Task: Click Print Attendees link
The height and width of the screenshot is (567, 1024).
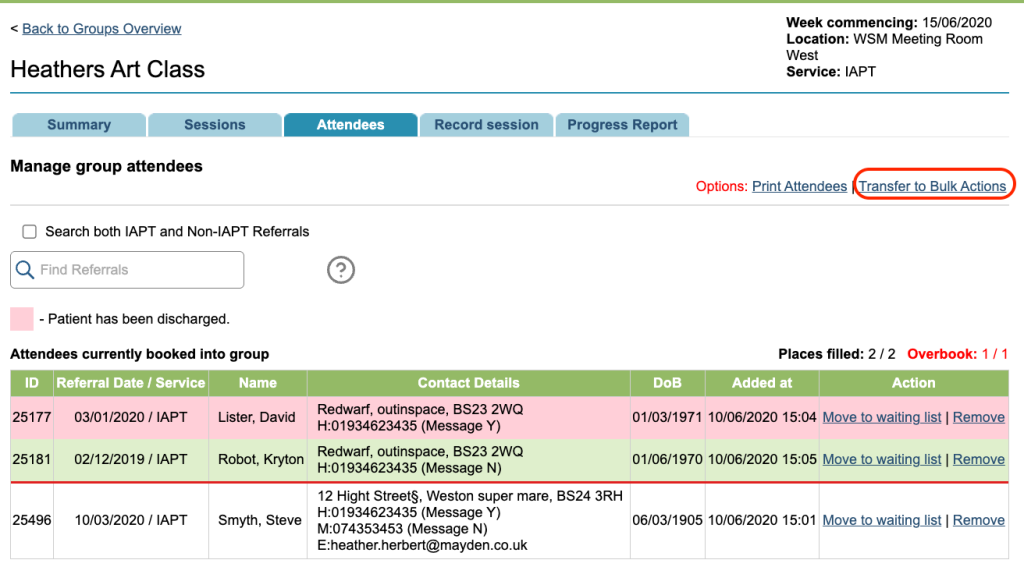Action: [799, 186]
